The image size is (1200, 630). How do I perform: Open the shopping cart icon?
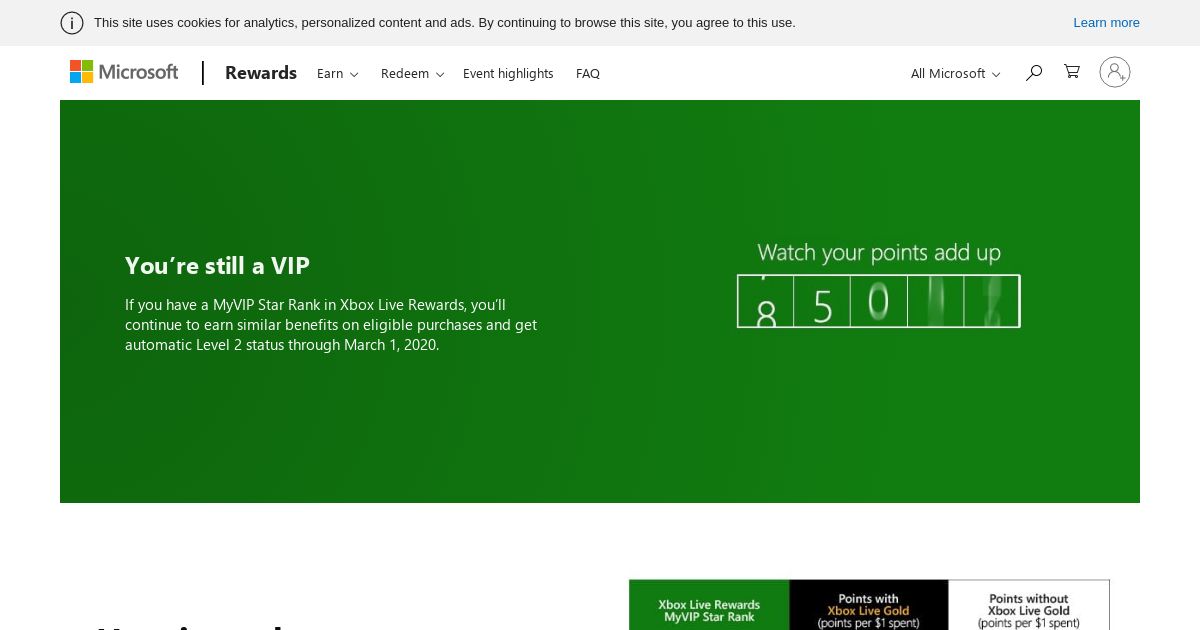click(1072, 72)
